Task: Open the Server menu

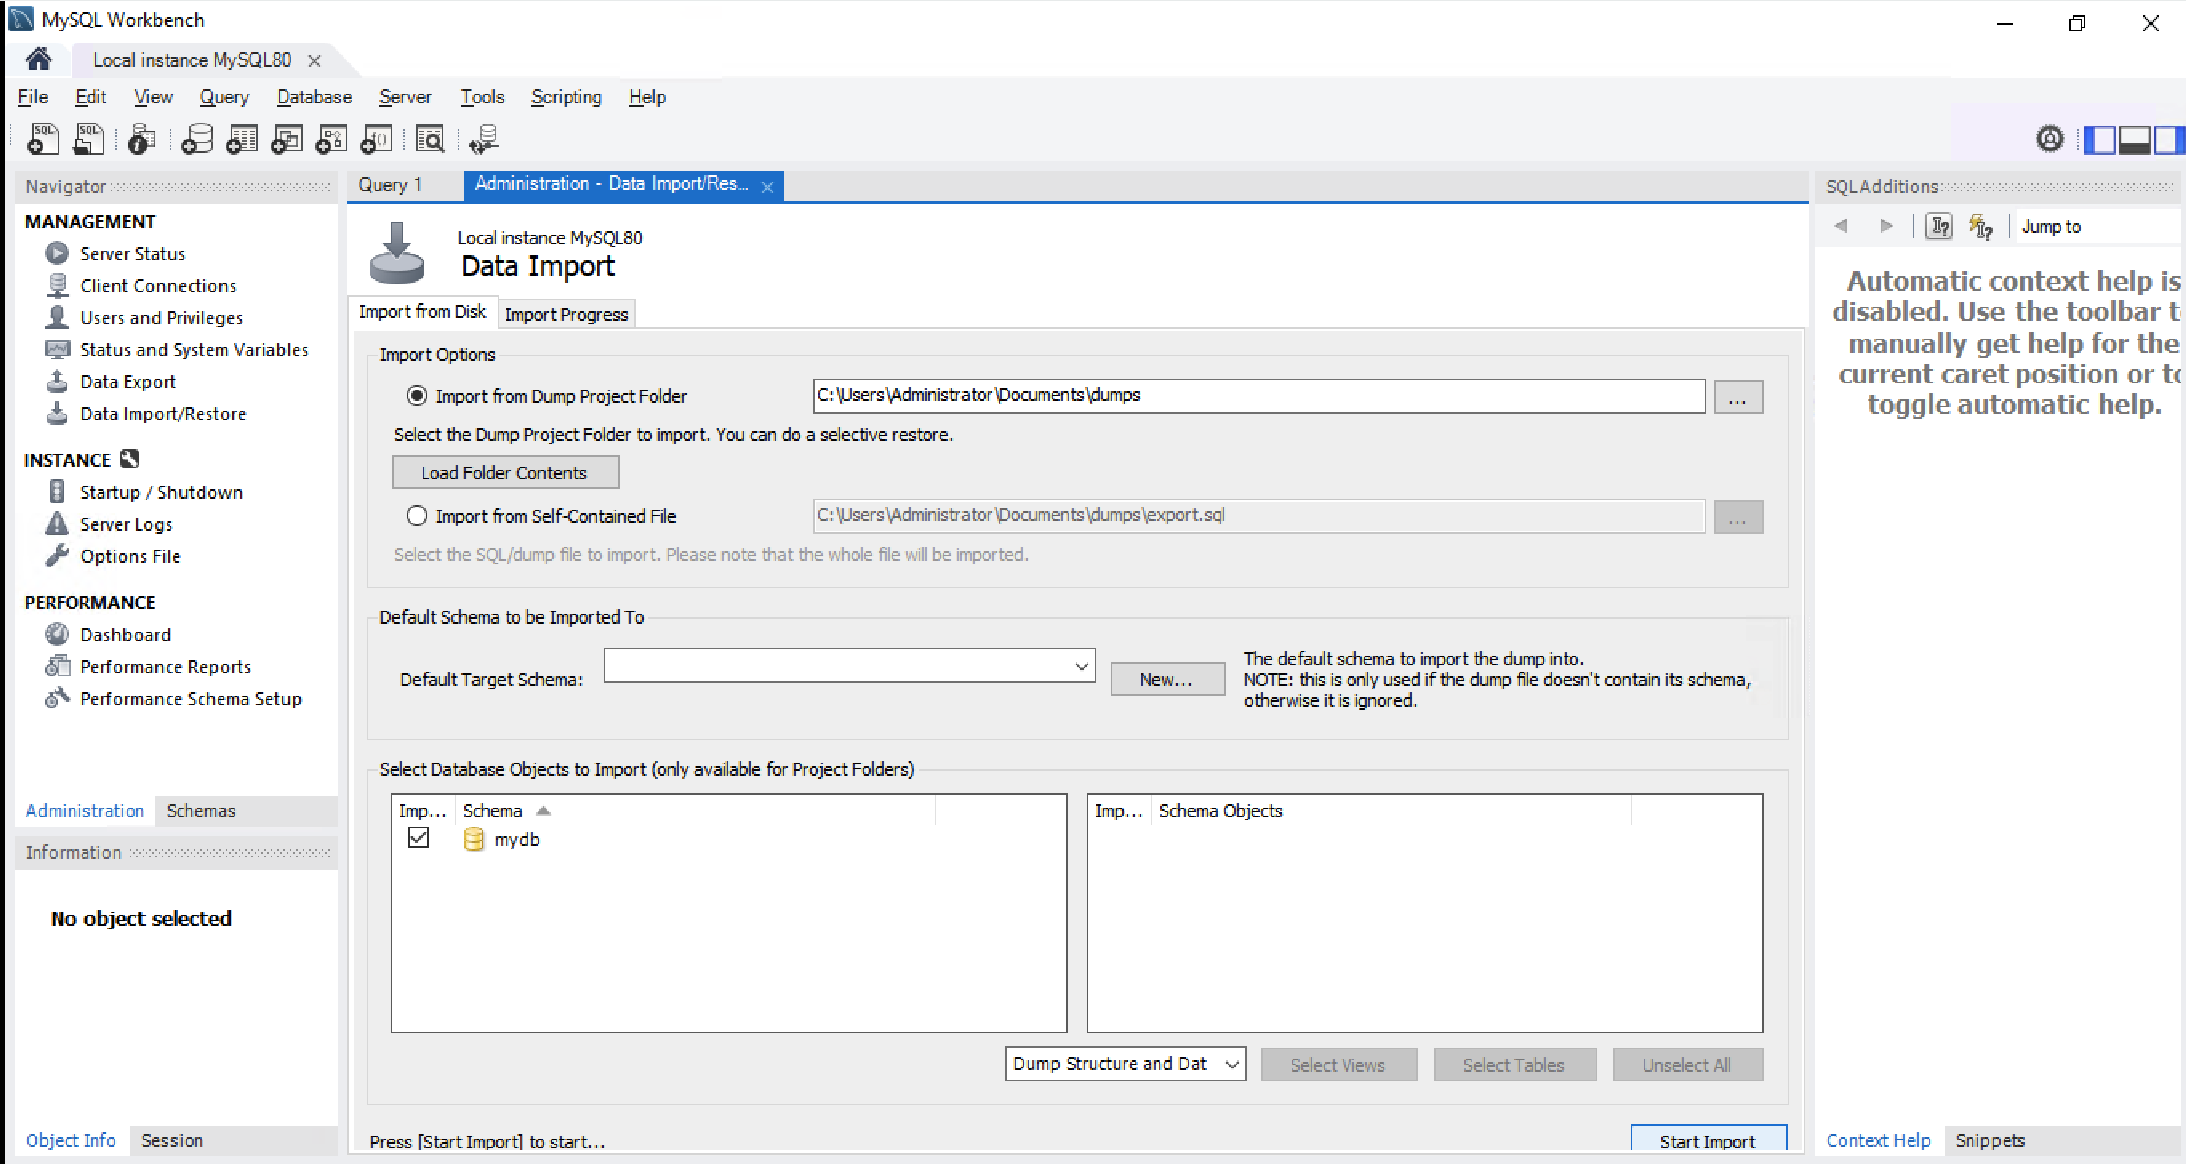Action: [405, 97]
